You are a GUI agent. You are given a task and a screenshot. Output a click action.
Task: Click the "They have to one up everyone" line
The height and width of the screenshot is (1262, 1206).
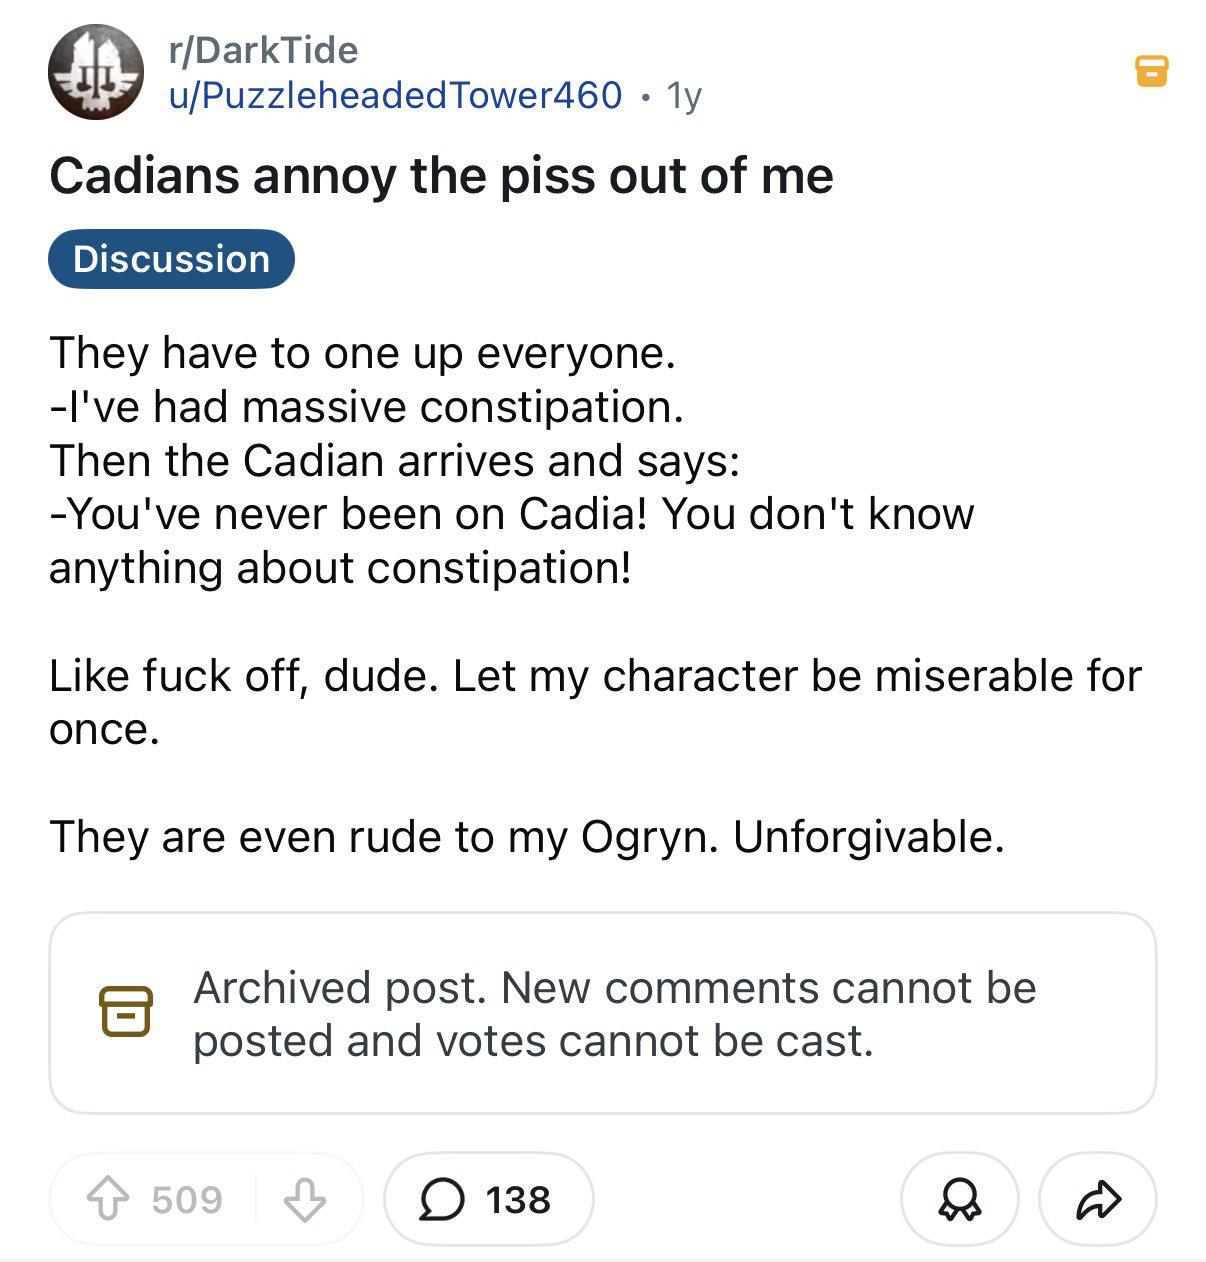pos(362,353)
